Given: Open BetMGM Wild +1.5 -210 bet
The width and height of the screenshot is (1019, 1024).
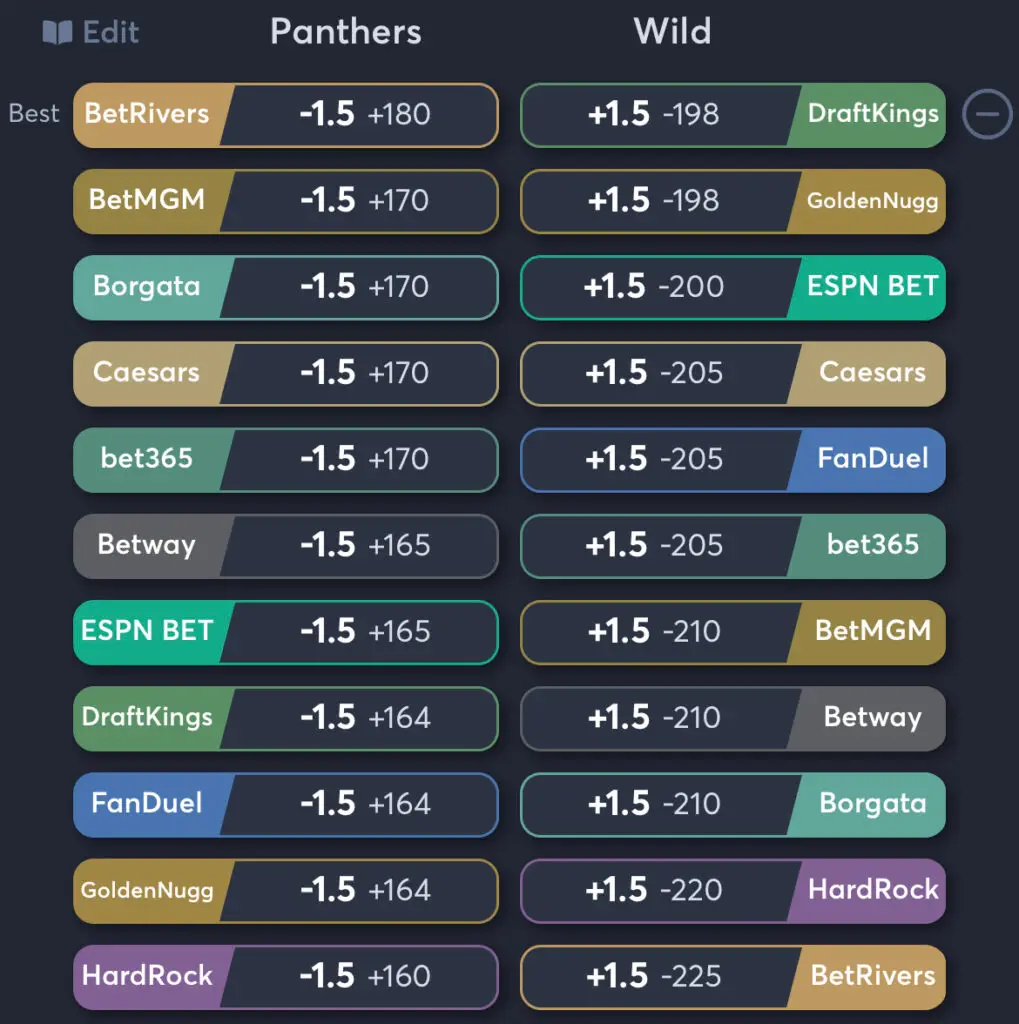Looking at the screenshot, I should click(x=733, y=632).
